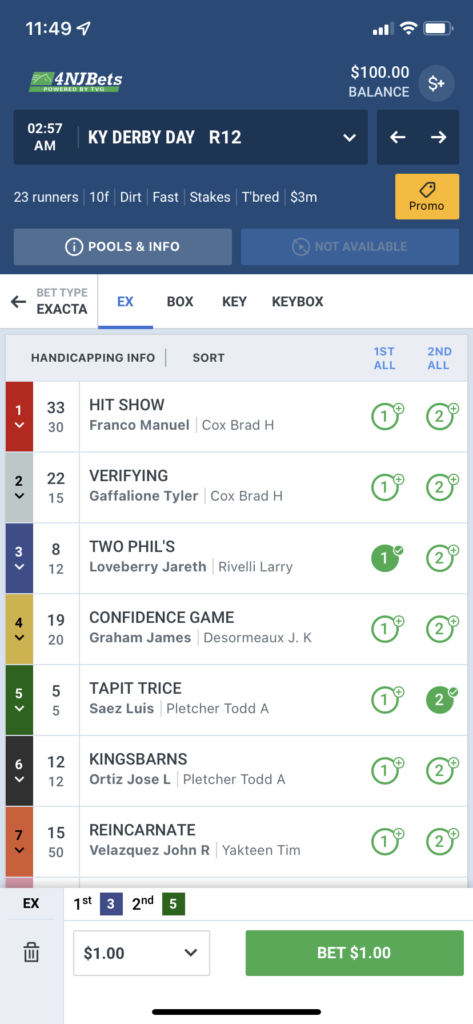The width and height of the screenshot is (473, 1024).
Task: Toggle Tapit Trice 2nd place selection
Action: click(441, 700)
